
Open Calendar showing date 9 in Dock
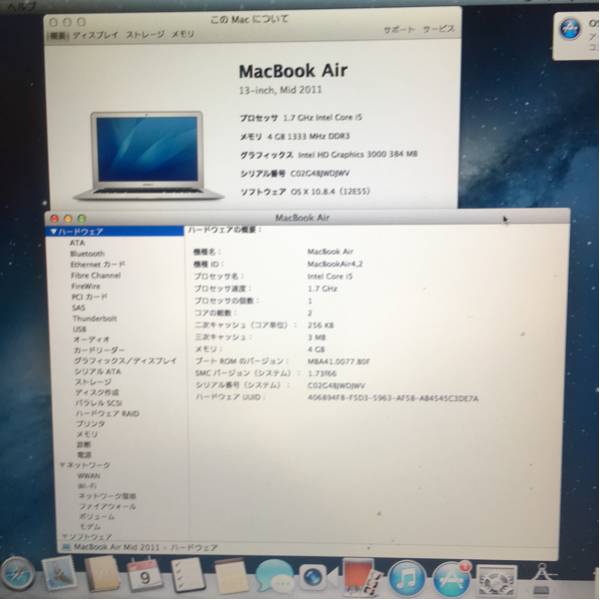click(x=144, y=575)
